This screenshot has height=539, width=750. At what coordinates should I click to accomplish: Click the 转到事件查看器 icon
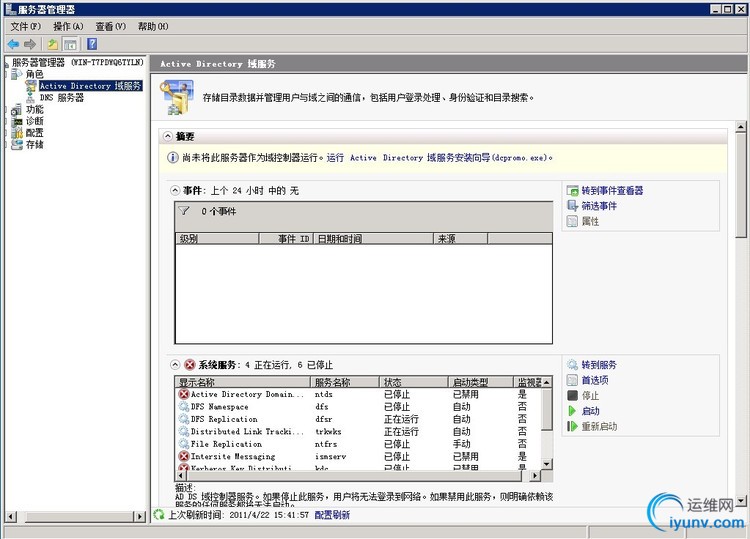coord(573,191)
